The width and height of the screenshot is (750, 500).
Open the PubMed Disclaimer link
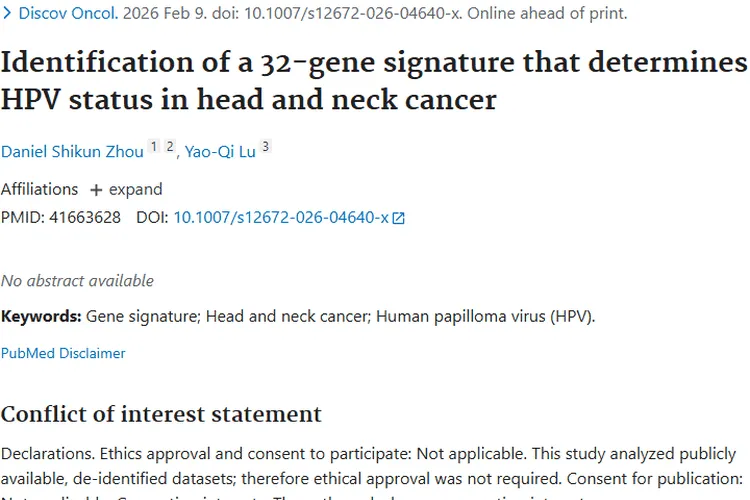tap(63, 353)
